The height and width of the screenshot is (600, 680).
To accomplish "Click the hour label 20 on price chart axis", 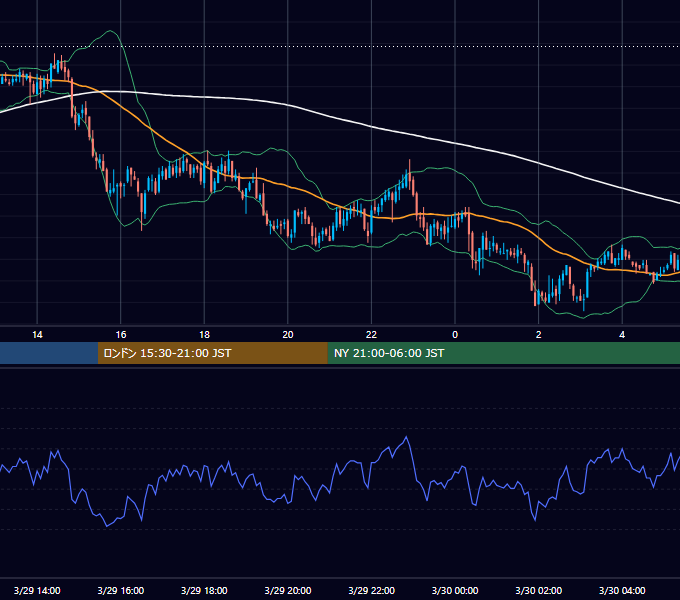I will [288, 335].
